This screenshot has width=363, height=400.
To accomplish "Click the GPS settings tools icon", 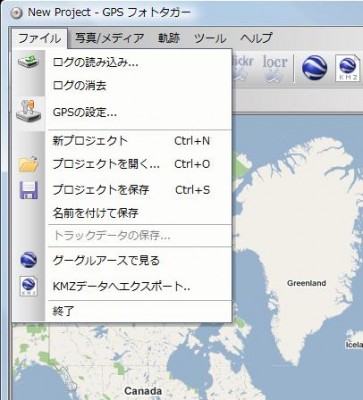I will pos(28,111).
